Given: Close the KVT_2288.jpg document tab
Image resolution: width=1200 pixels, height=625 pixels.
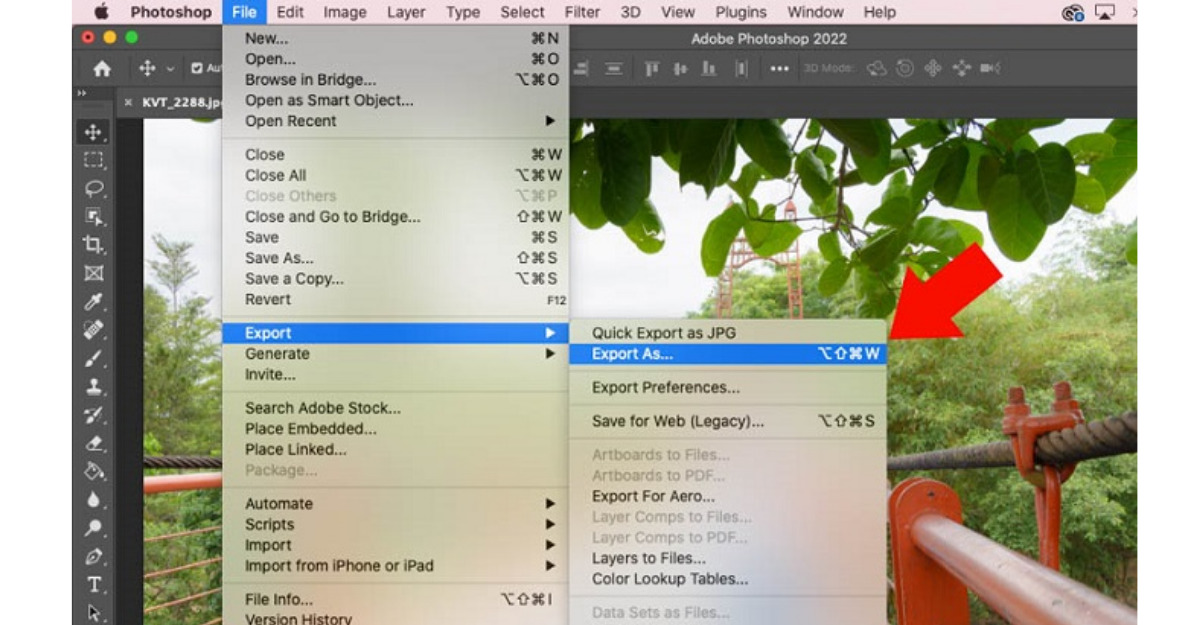Looking at the screenshot, I should point(128,102).
